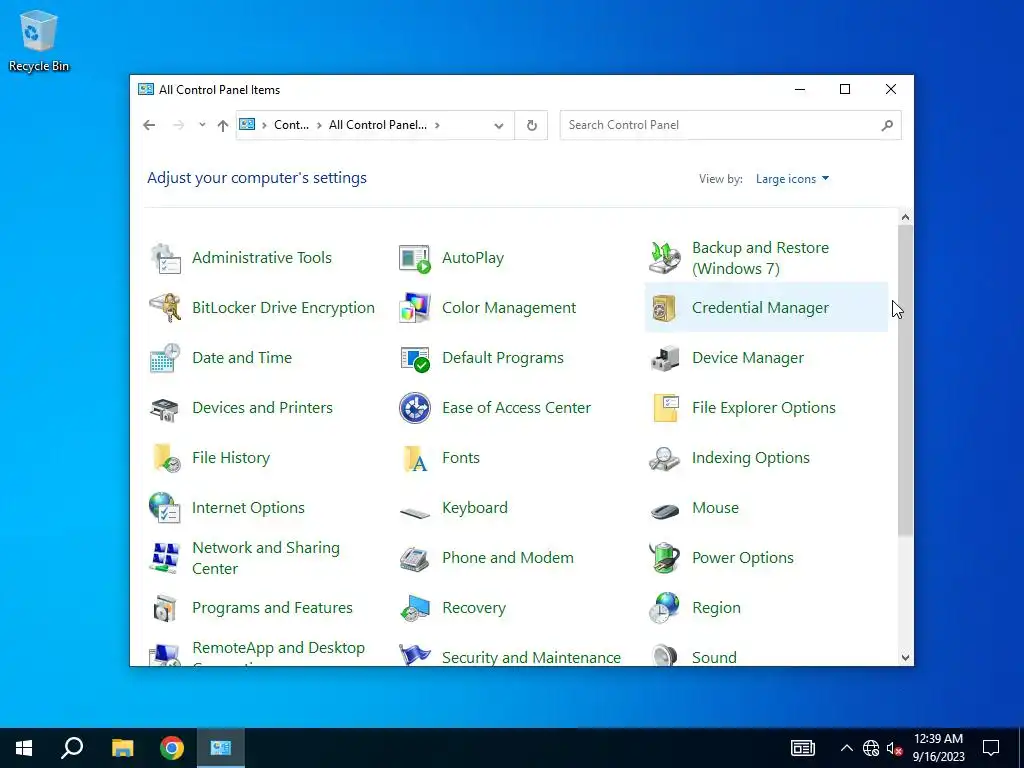The image size is (1024, 768).
Task: Open the Power Options battery icon
Action: (665, 558)
